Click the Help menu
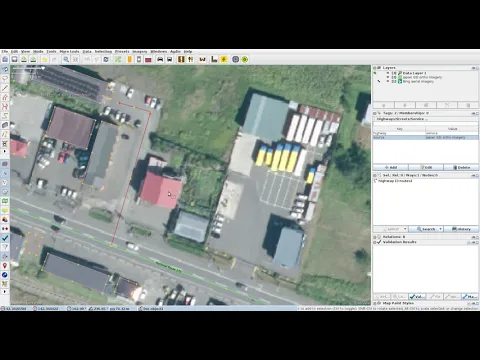Screen dimensions: 480x360 point(188,52)
